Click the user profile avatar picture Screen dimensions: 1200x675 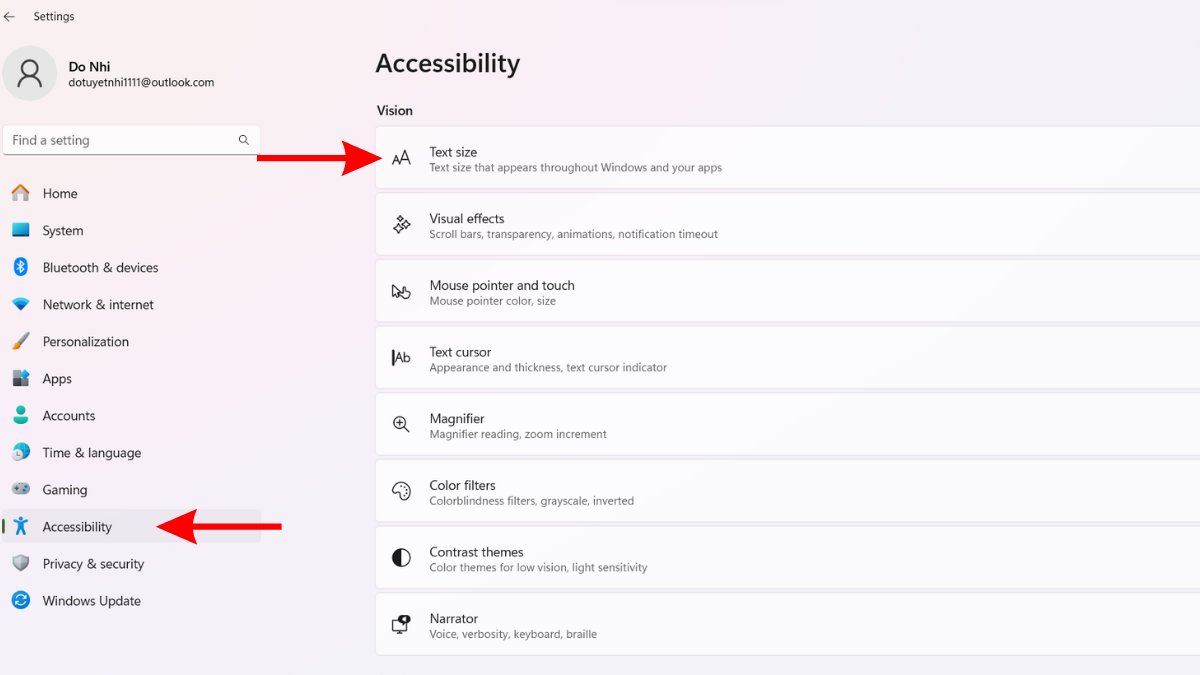coord(30,74)
